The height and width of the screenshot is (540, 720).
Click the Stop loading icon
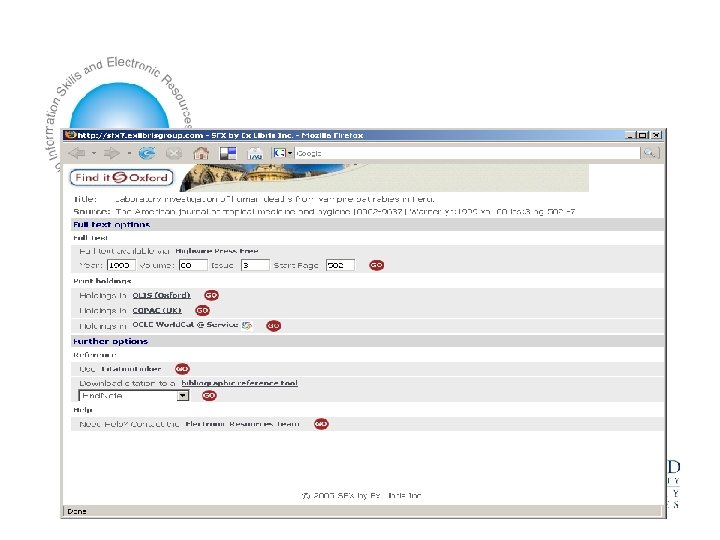tap(174, 153)
